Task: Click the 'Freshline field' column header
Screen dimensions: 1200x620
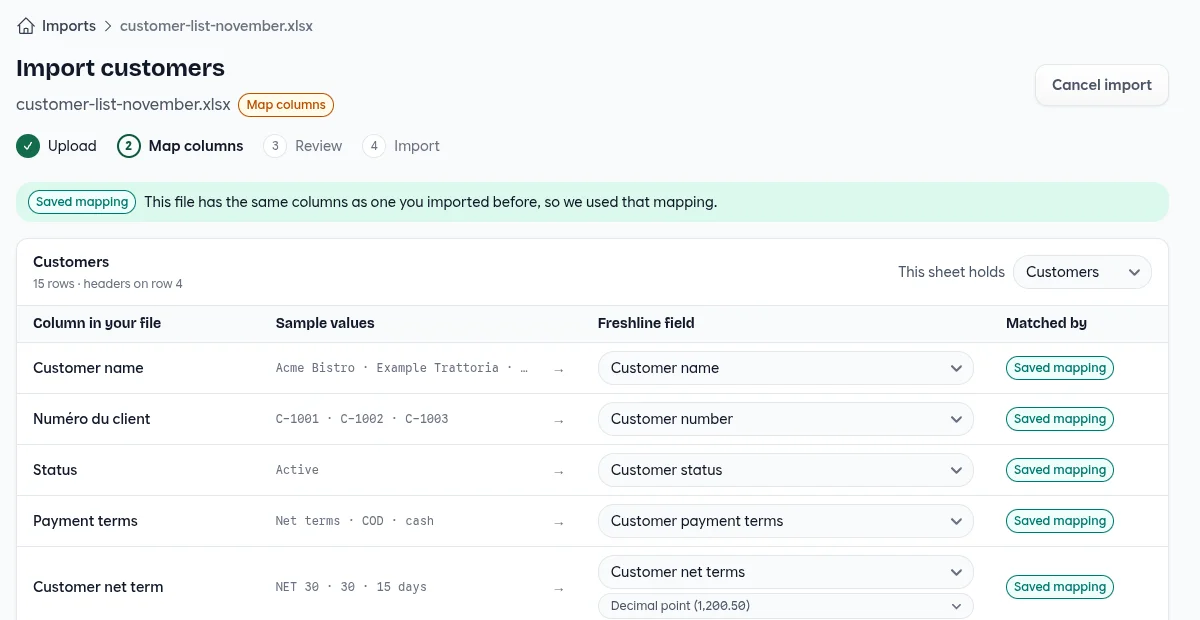Action: tap(646, 323)
